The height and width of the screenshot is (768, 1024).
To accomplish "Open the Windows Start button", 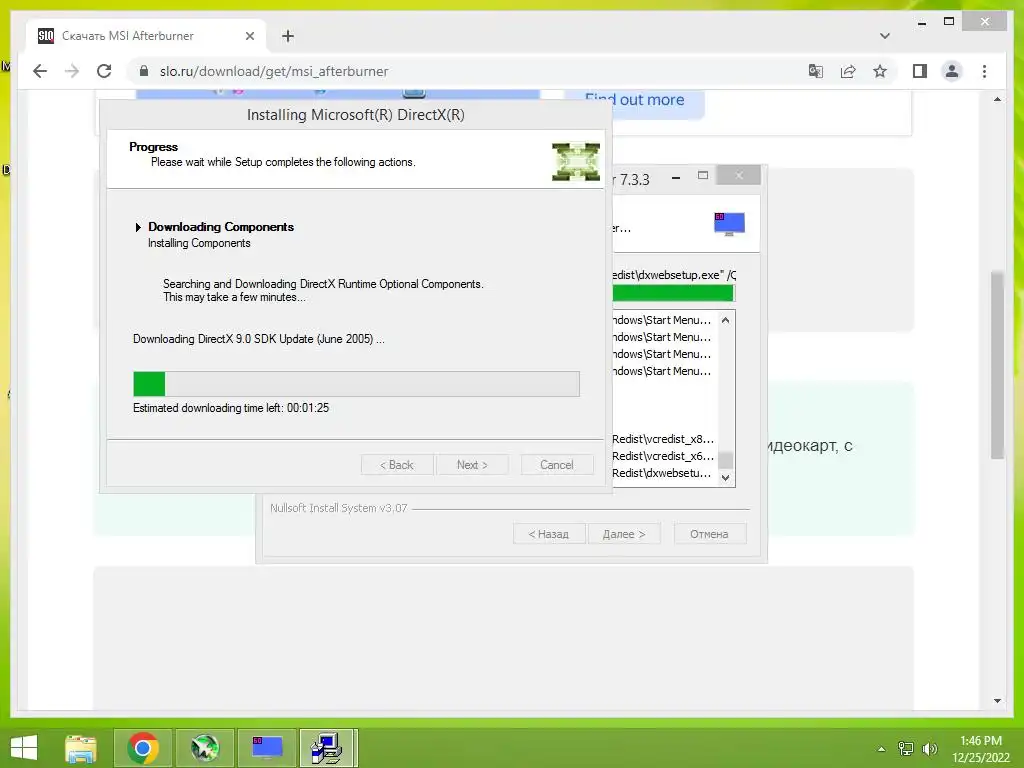I will pos(24,748).
